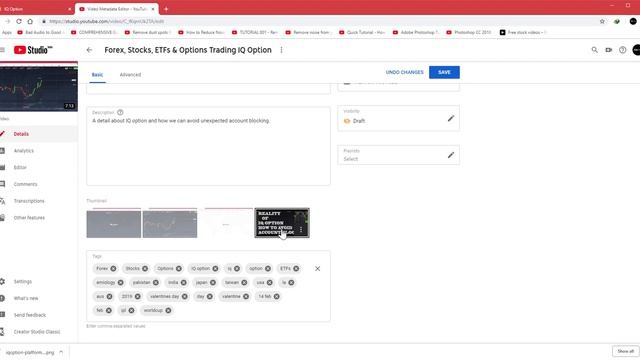The width and height of the screenshot is (640, 360).
Task: Reload the page in the browser
Action: coord(19,21)
